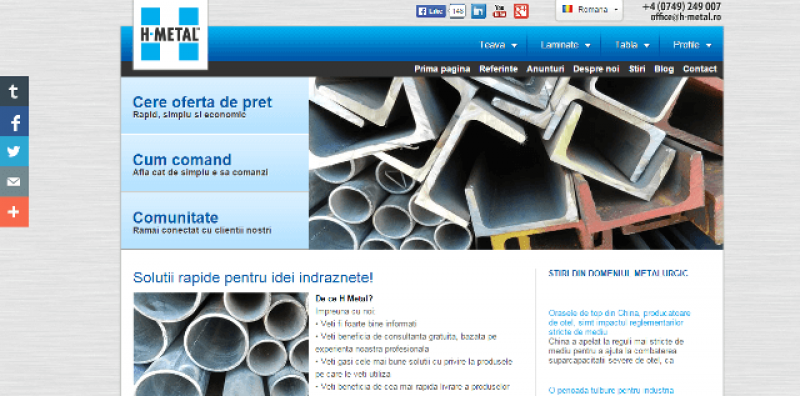Open the Tabla dropdown menu

(x=632, y=45)
